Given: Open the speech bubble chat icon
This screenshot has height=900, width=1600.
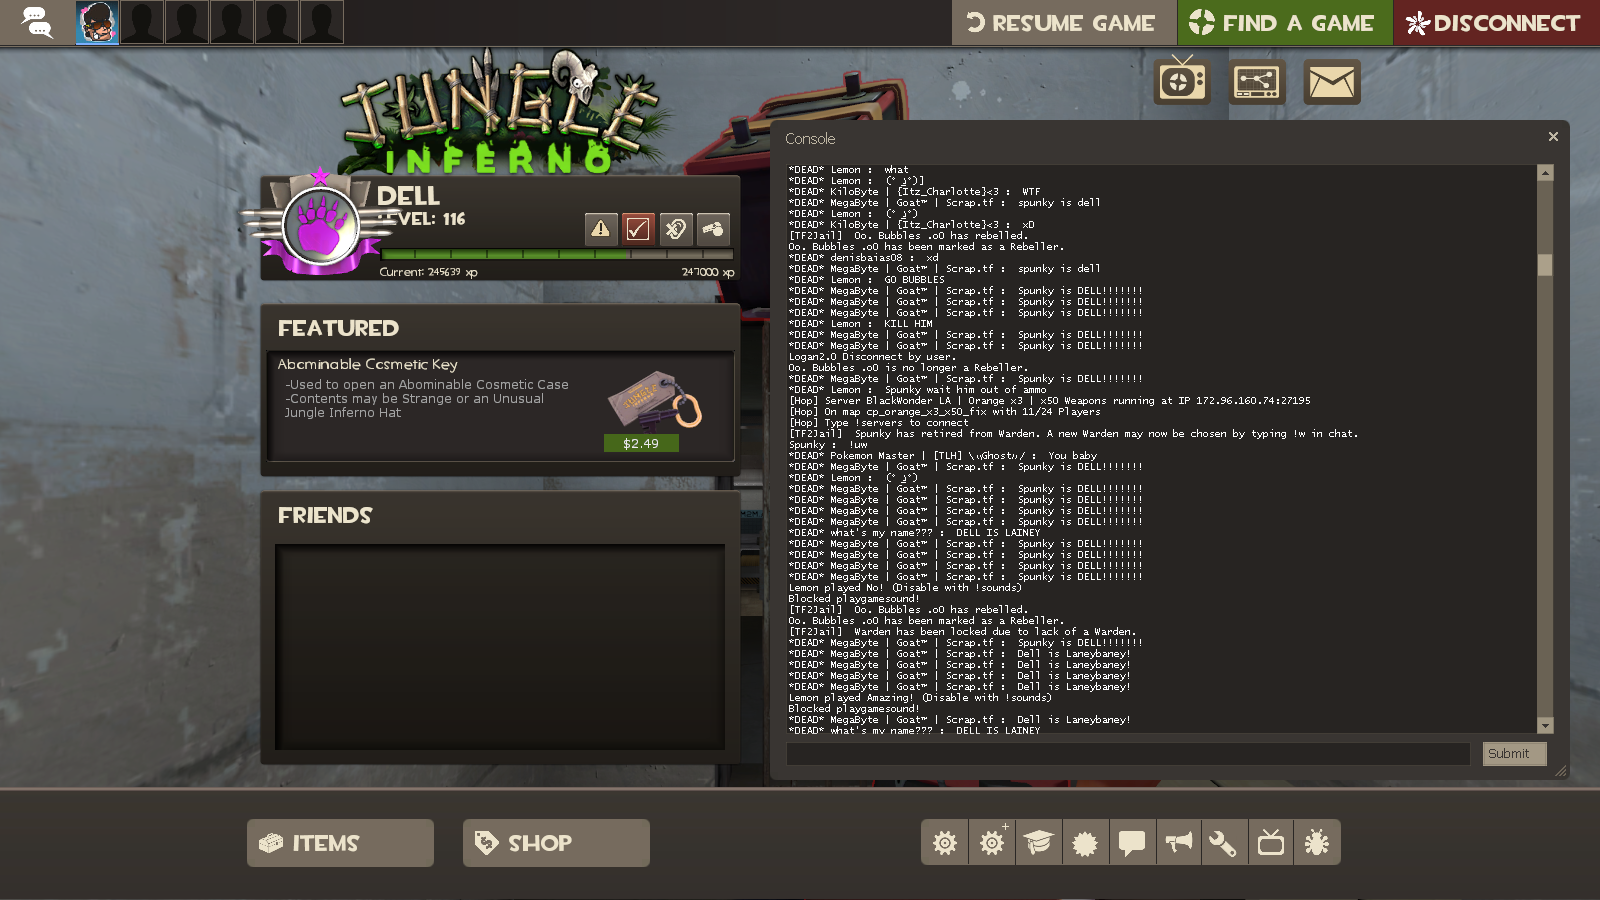Looking at the screenshot, I should pyautogui.click(x=1131, y=843).
